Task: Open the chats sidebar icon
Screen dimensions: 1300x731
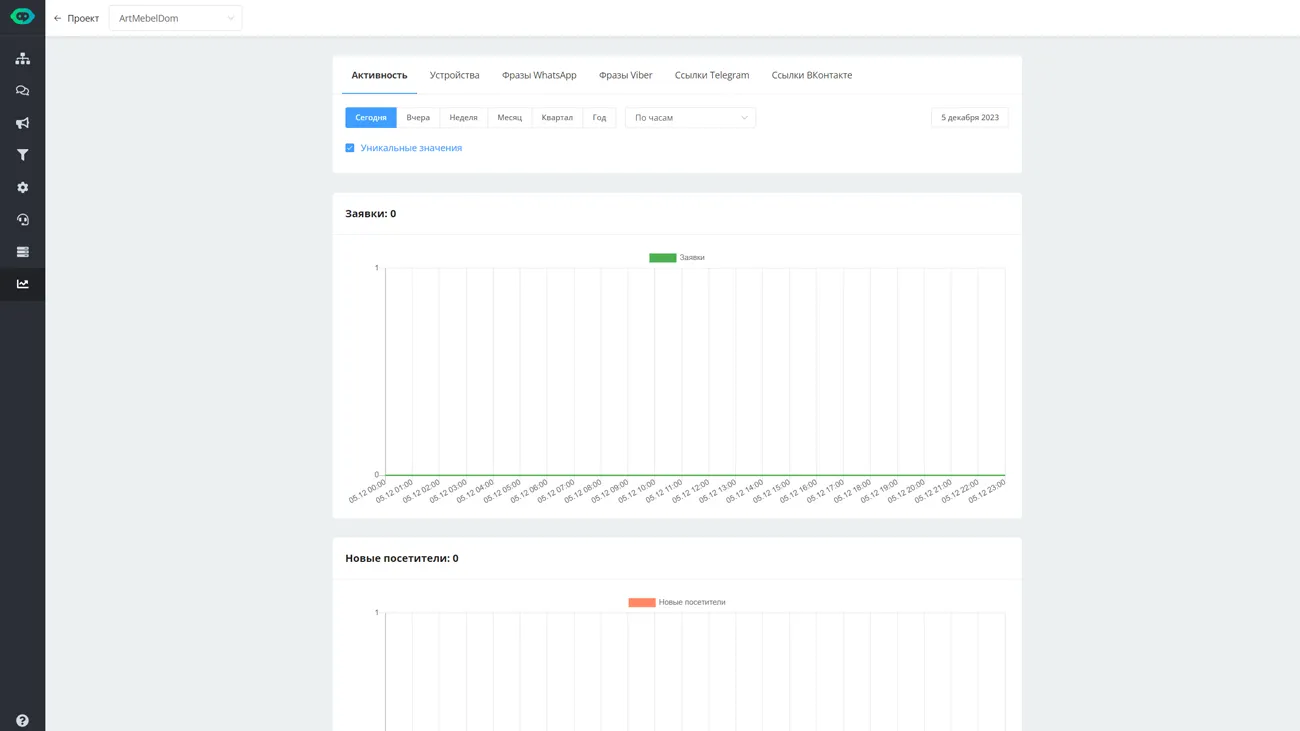Action: click(x=22, y=91)
